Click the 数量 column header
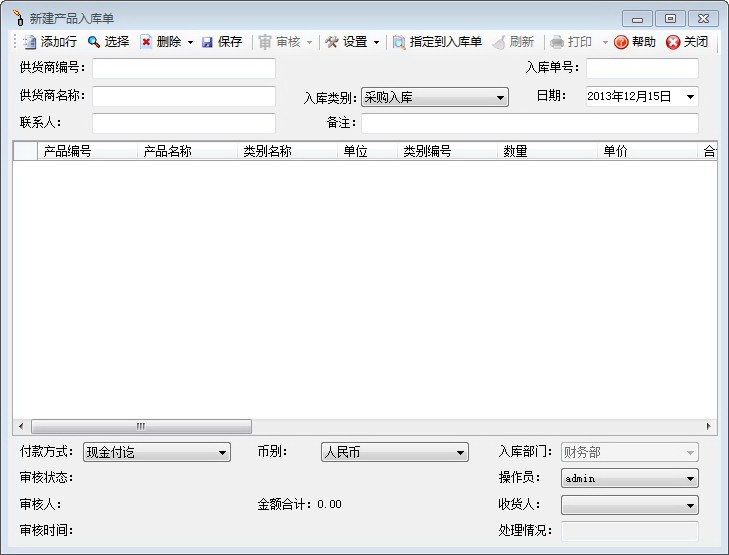Image resolution: width=729 pixels, height=555 pixels. pos(547,151)
